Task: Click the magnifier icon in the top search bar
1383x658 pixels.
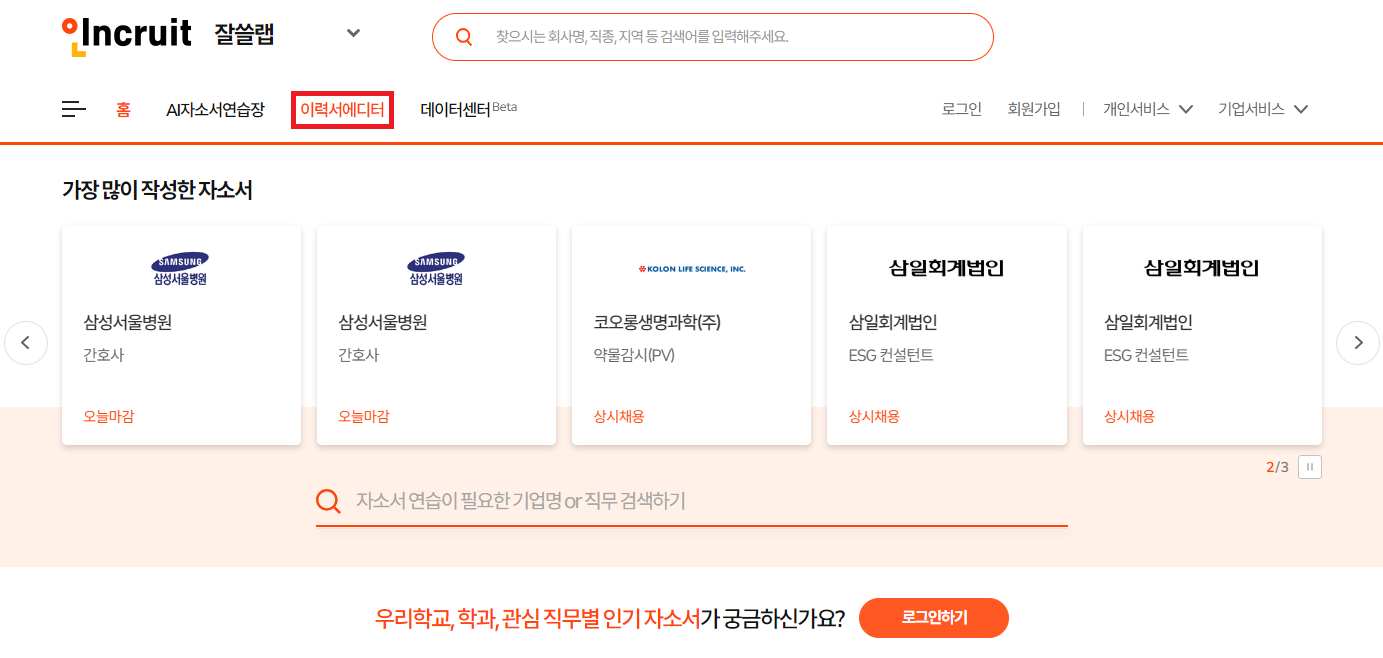Action: (462, 35)
